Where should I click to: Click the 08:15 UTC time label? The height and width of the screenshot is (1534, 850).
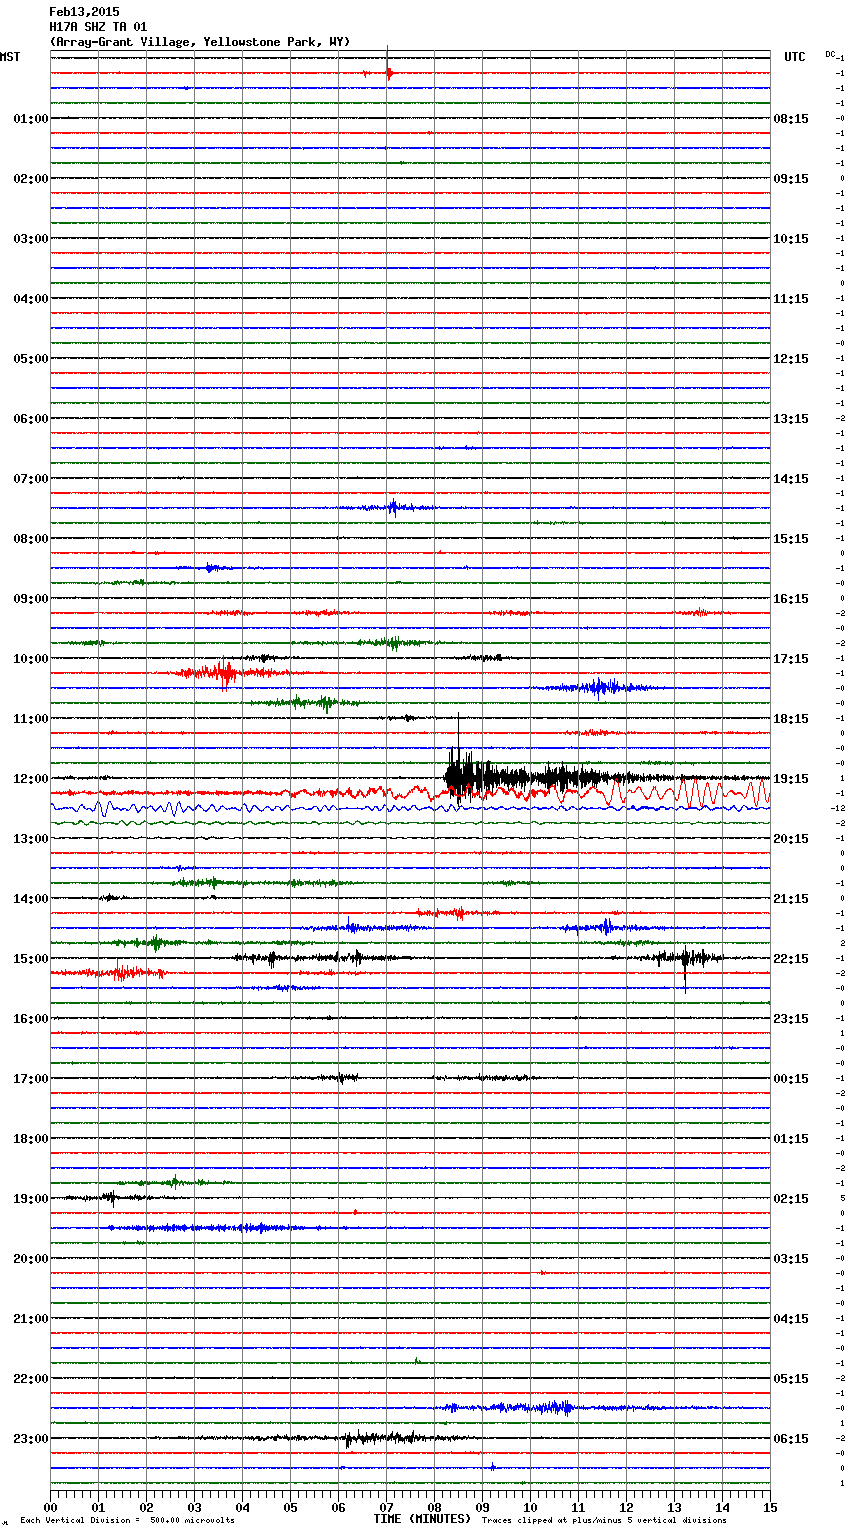[791, 119]
